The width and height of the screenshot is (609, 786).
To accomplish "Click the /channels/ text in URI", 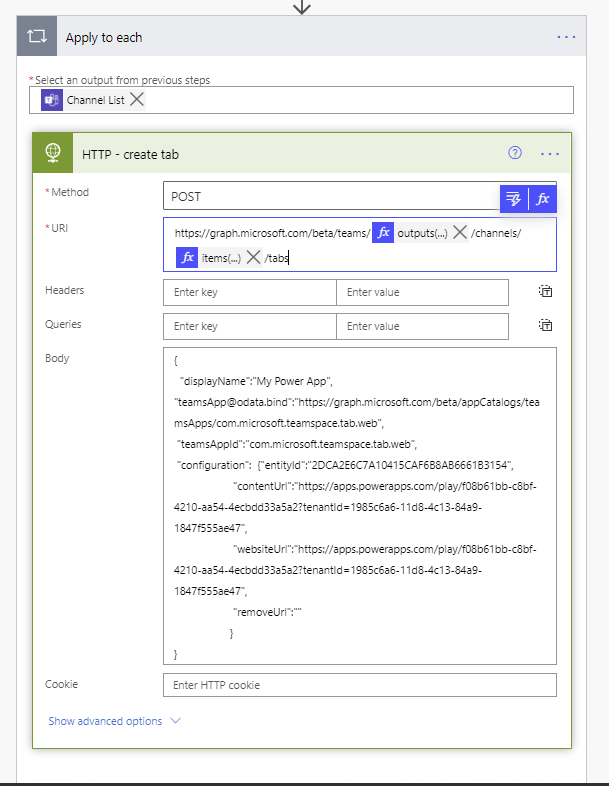I will (x=496, y=233).
